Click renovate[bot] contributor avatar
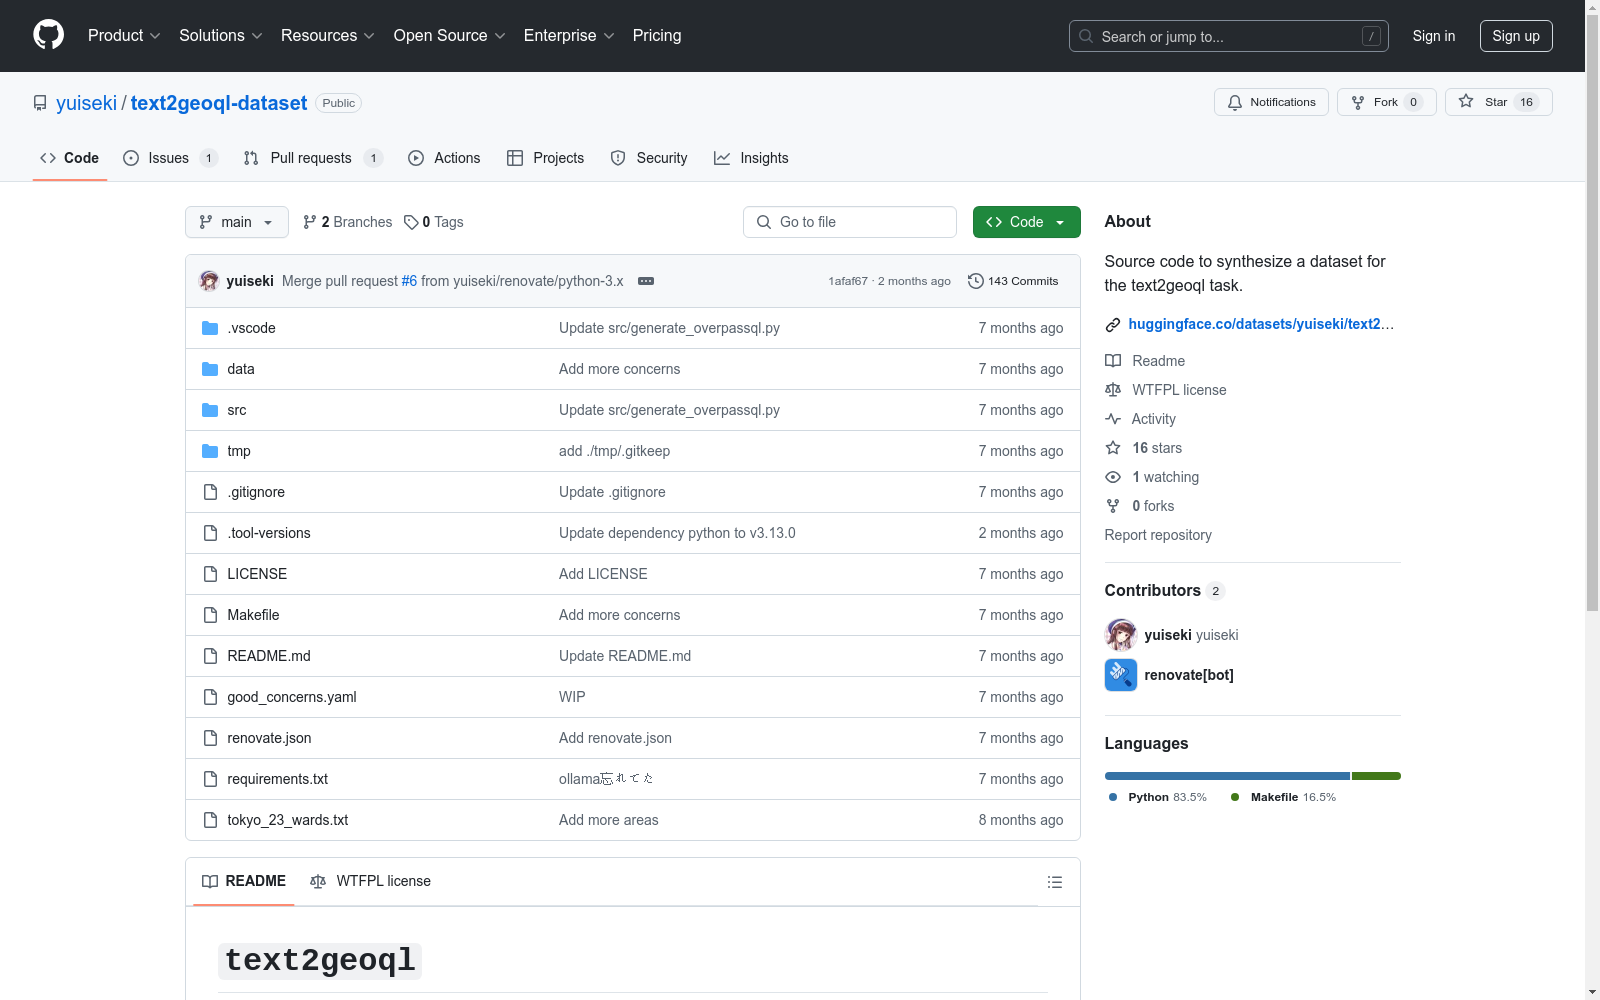The width and height of the screenshot is (1600, 1000). [x=1121, y=675]
